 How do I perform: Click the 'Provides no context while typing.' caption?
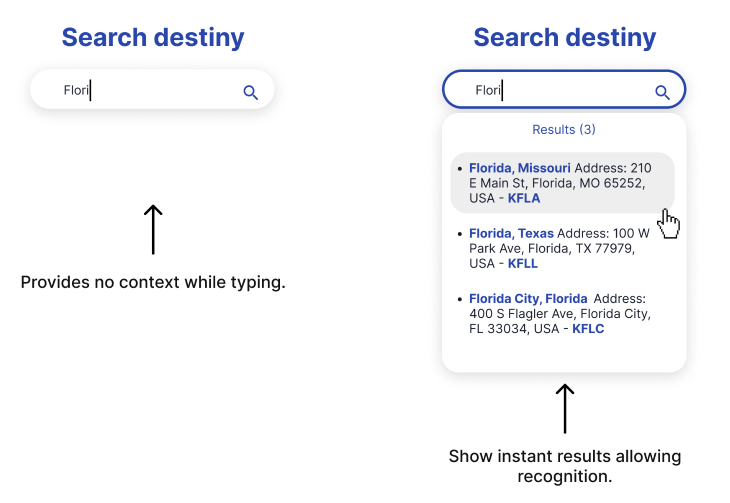[153, 282]
